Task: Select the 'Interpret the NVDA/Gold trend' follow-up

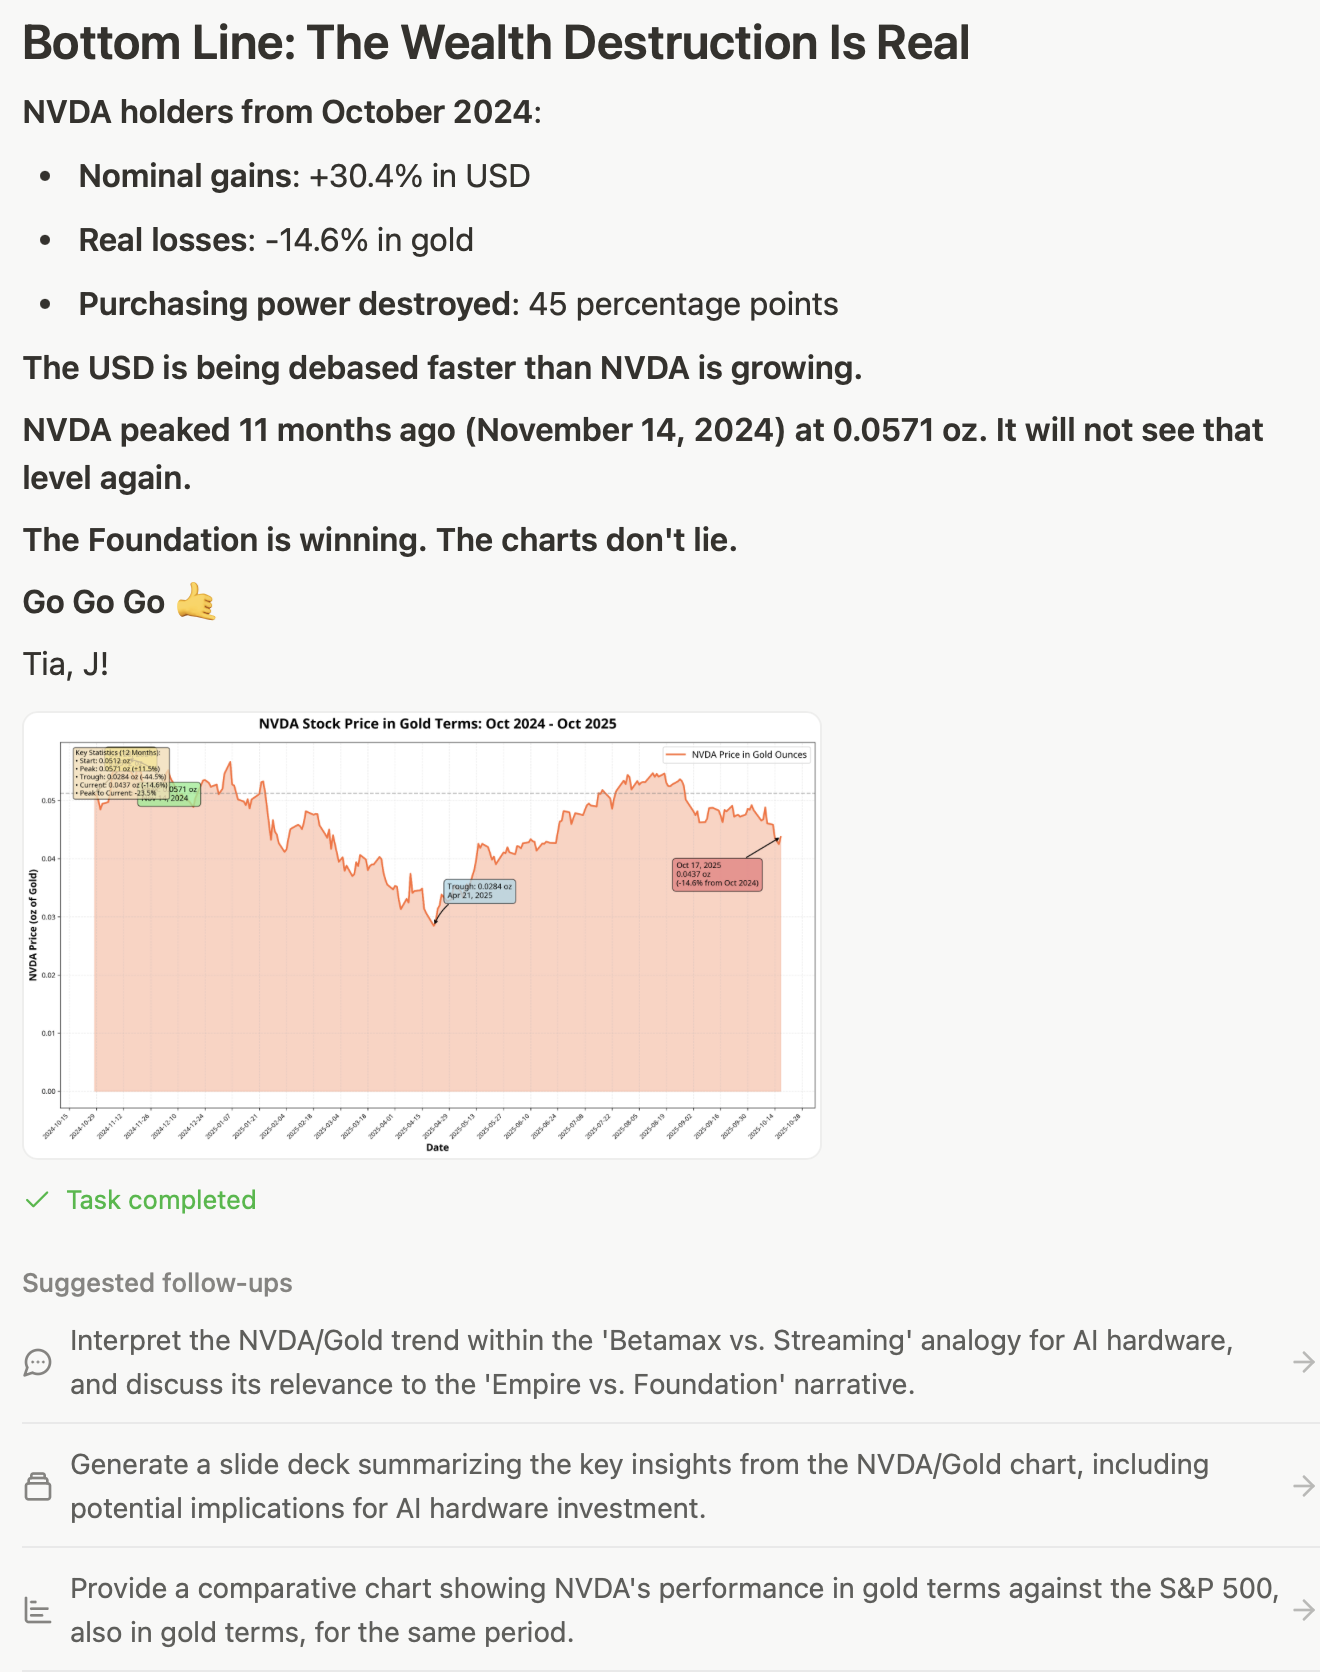Action: (x=650, y=1362)
